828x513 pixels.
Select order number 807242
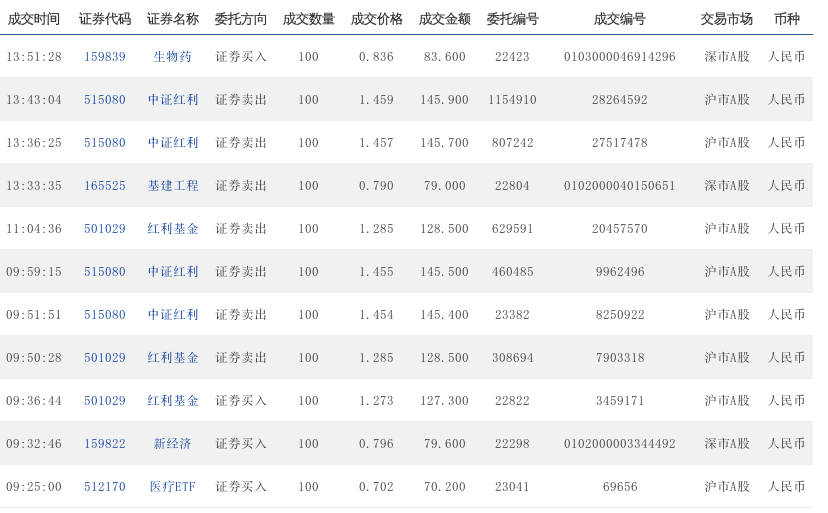[x=512, y=143]
